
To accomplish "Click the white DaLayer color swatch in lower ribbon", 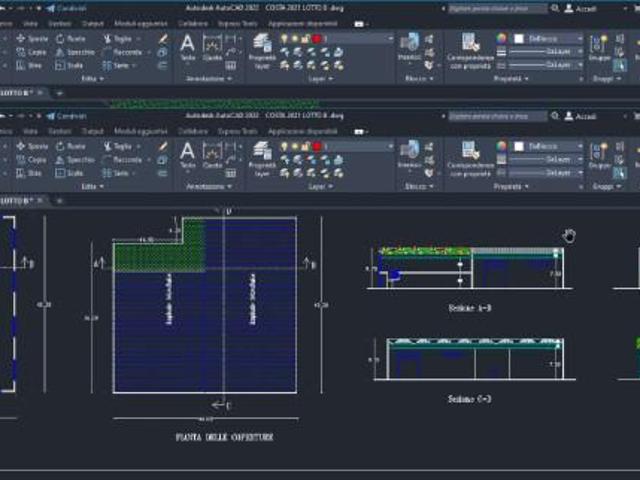I will [x=518, y=146].
